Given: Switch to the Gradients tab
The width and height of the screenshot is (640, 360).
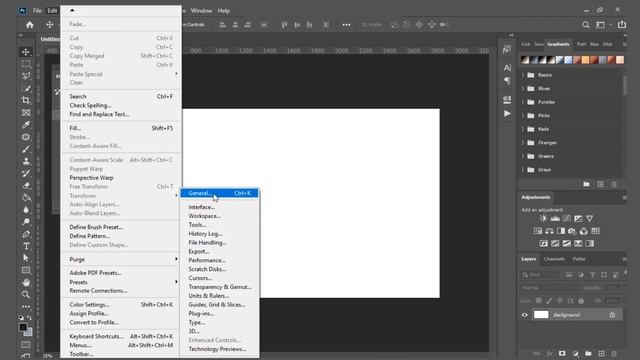Looking at the screenshot, I should 558,44.
